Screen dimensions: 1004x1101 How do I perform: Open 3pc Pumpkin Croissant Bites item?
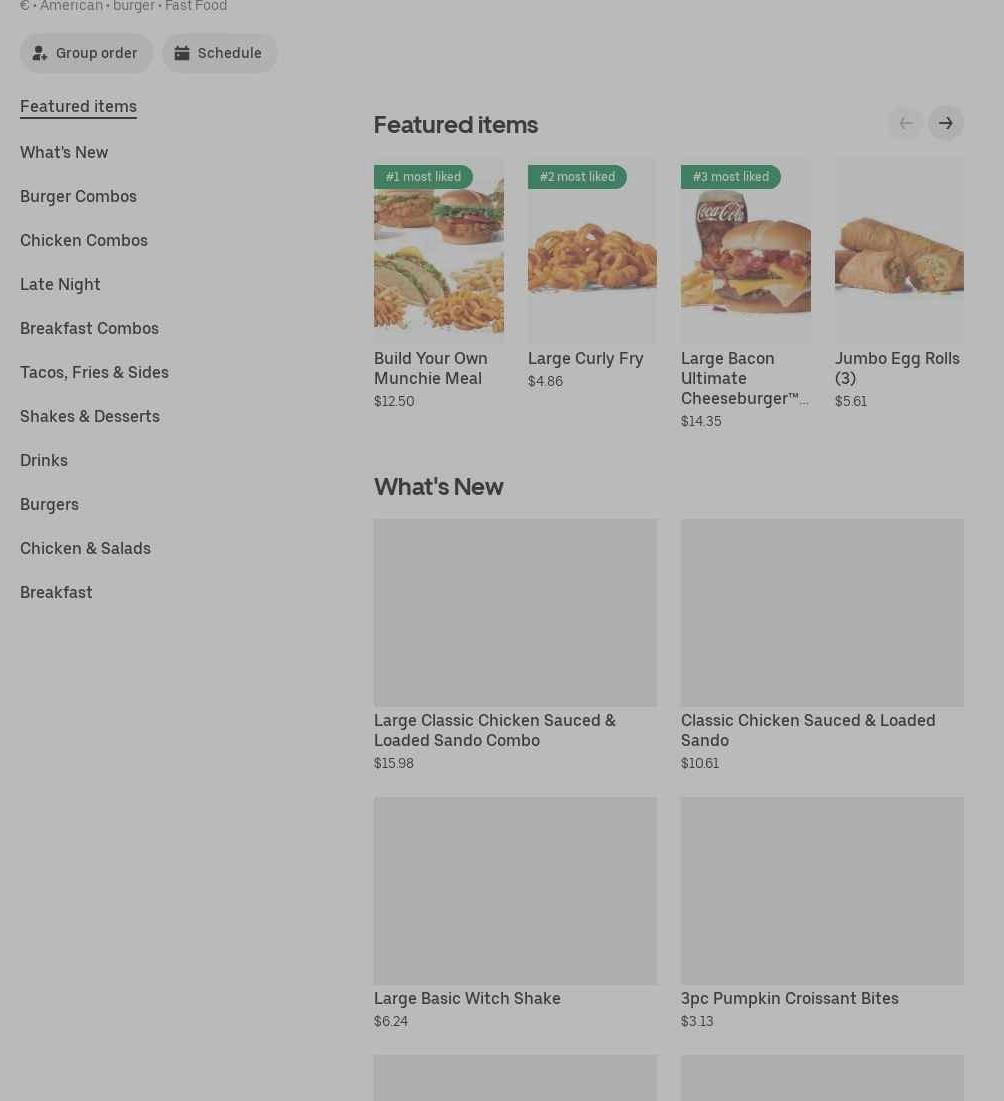click(x=789, y=998)
